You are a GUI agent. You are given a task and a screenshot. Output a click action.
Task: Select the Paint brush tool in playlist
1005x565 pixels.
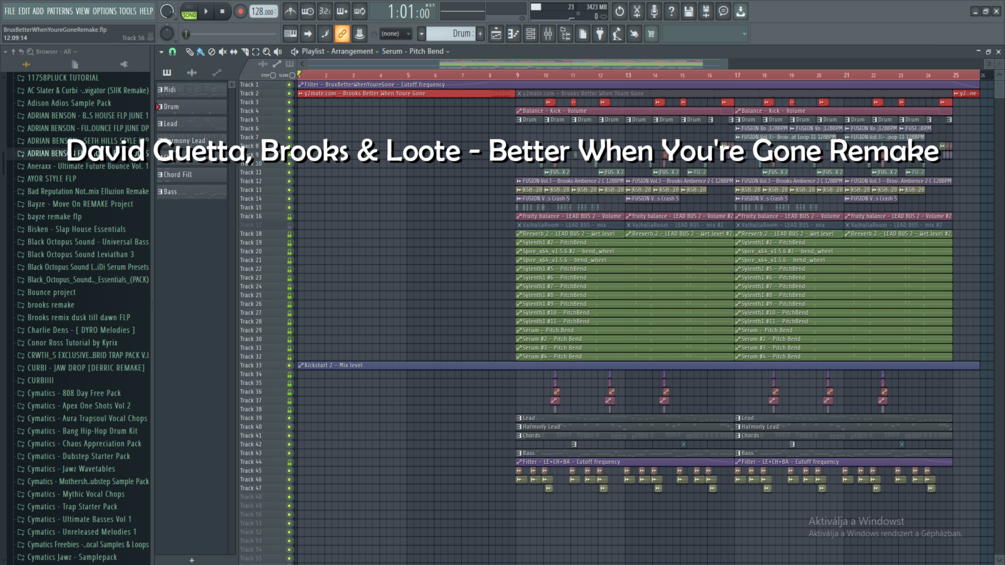point(200,52)
